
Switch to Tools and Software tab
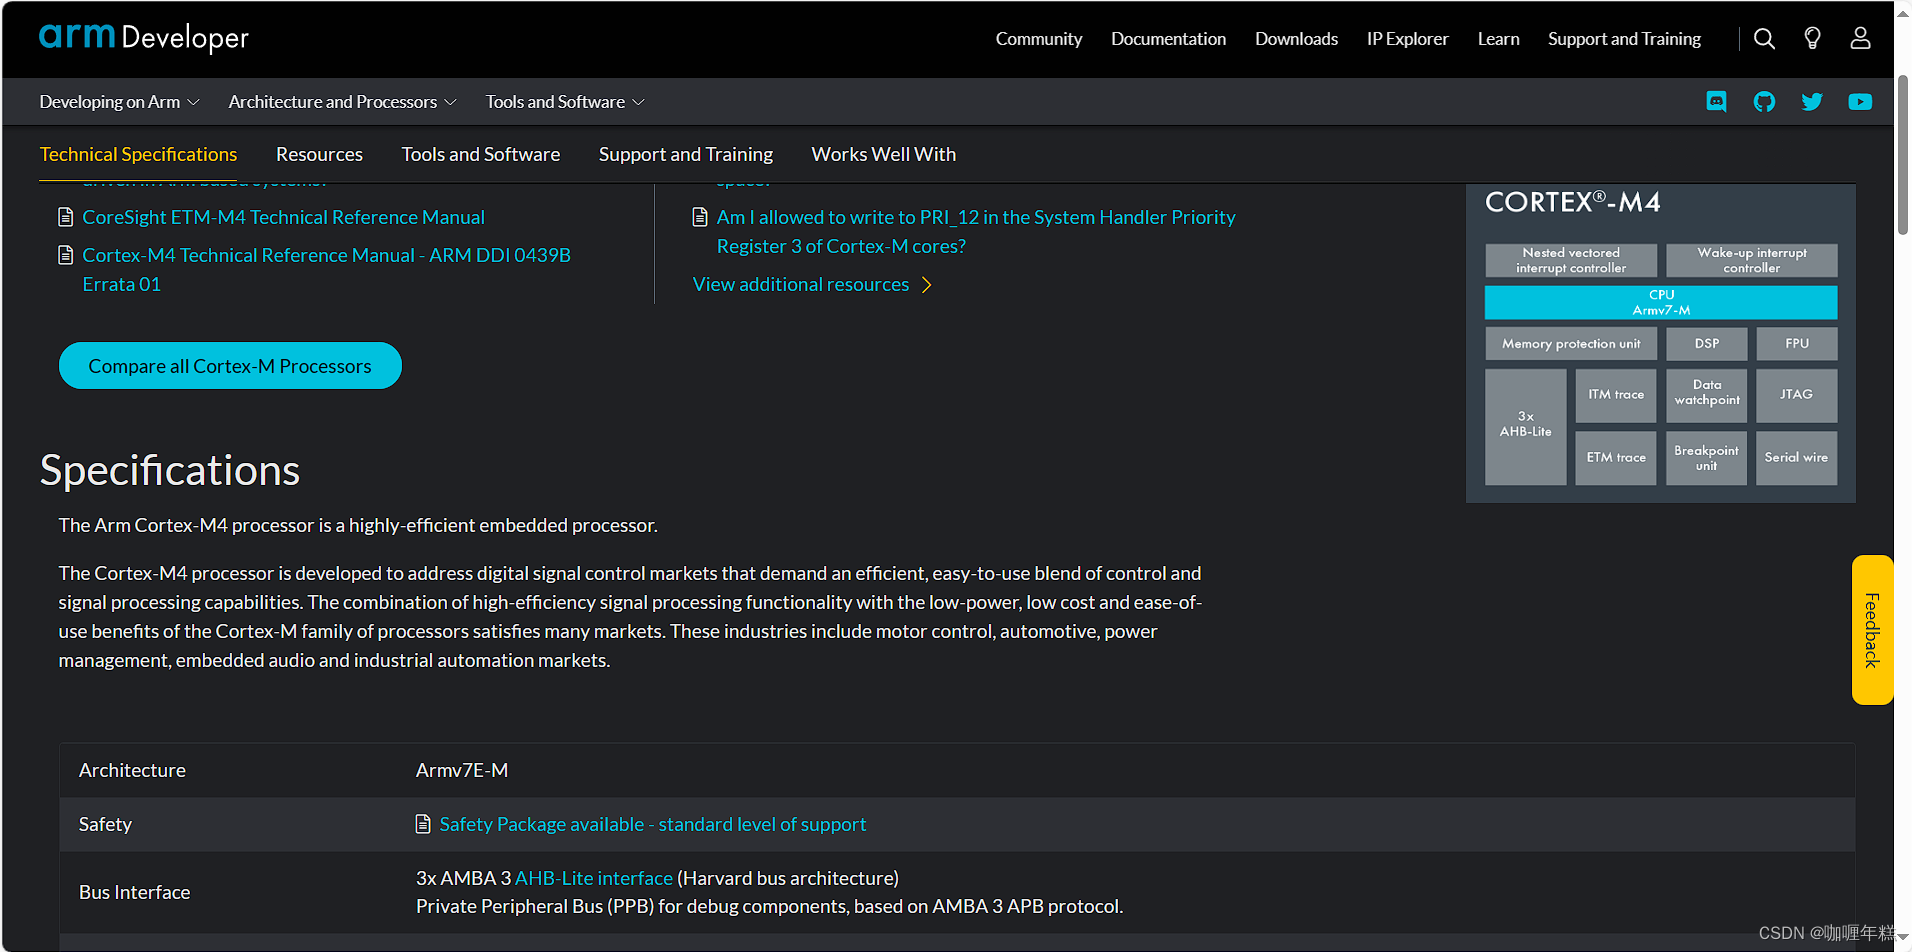(x=481, y=154)
